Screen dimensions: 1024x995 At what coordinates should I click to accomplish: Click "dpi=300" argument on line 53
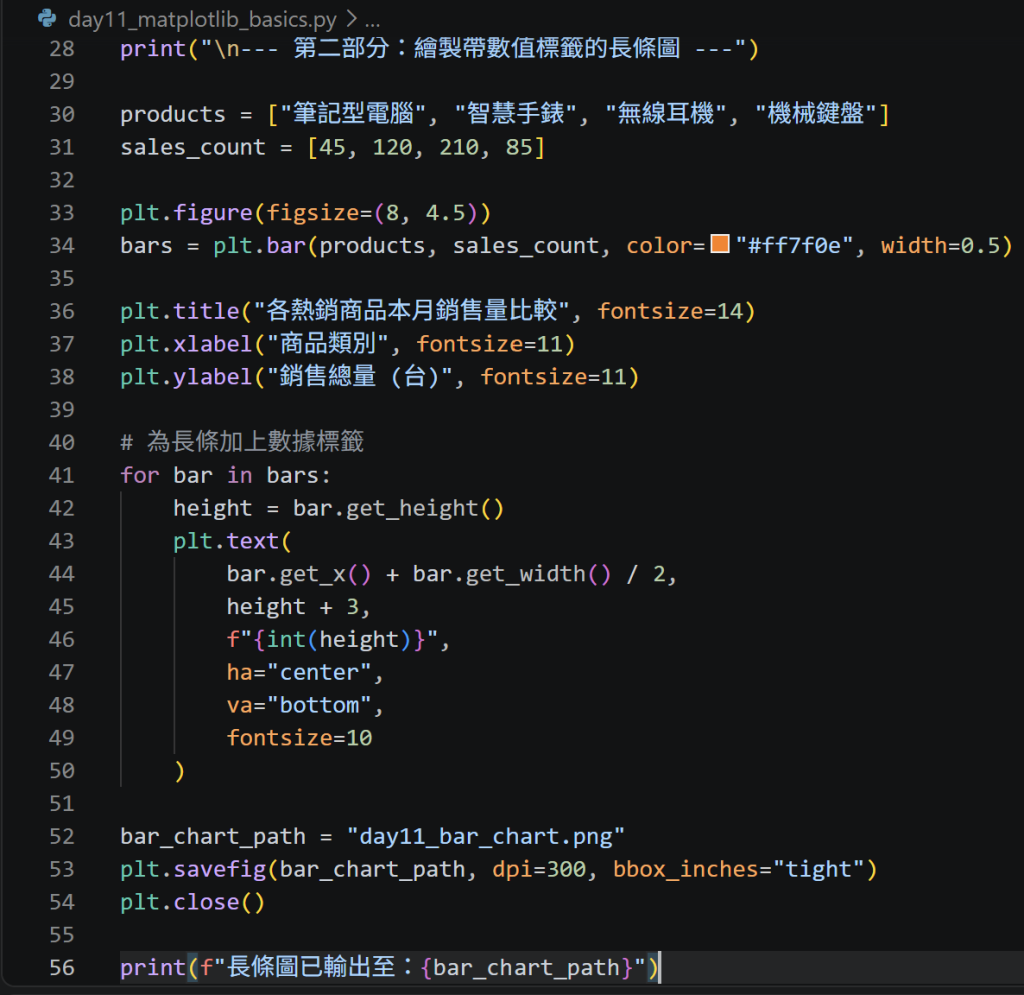[539, 869]
